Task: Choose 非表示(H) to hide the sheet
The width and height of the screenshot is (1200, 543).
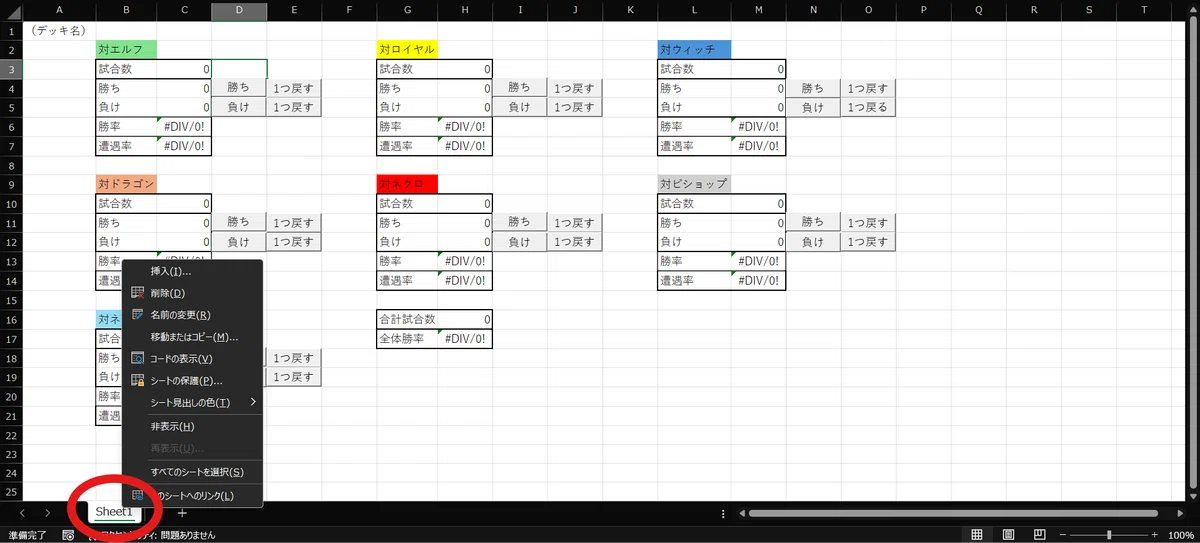Action: point(192,427)
